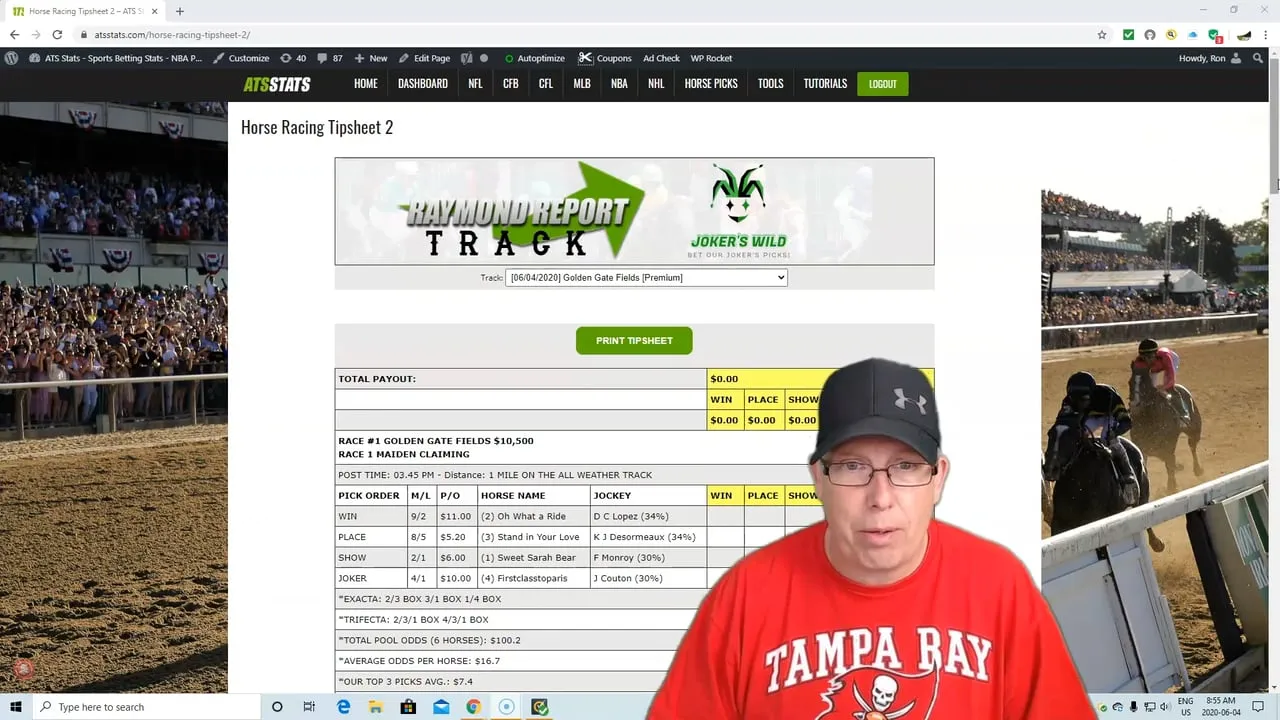The image size is (1280, 720).
Task: Bookmark this page with the star icon
Action: pos(1102,34)
